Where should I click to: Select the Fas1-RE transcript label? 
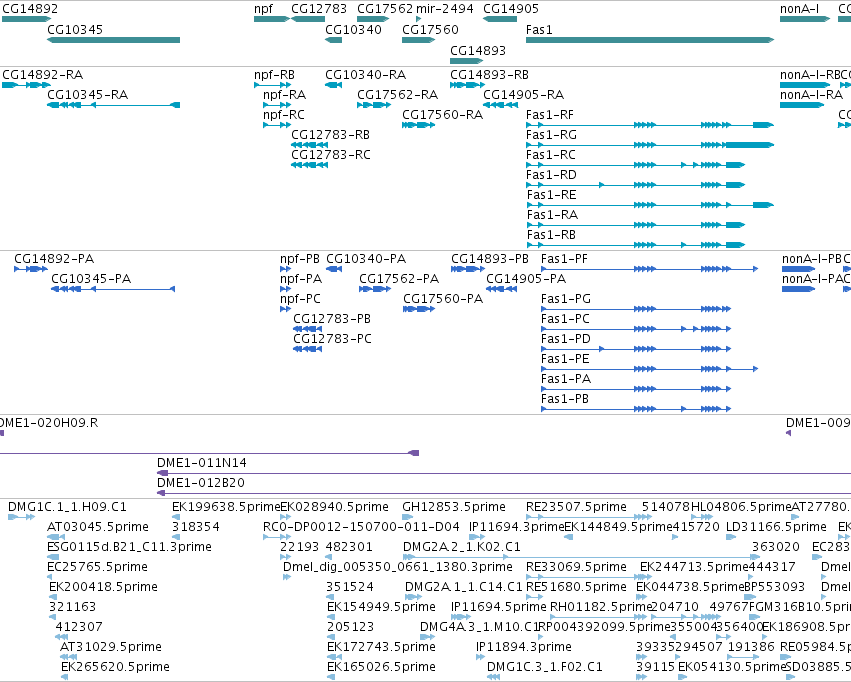click(x=551, y=195)
